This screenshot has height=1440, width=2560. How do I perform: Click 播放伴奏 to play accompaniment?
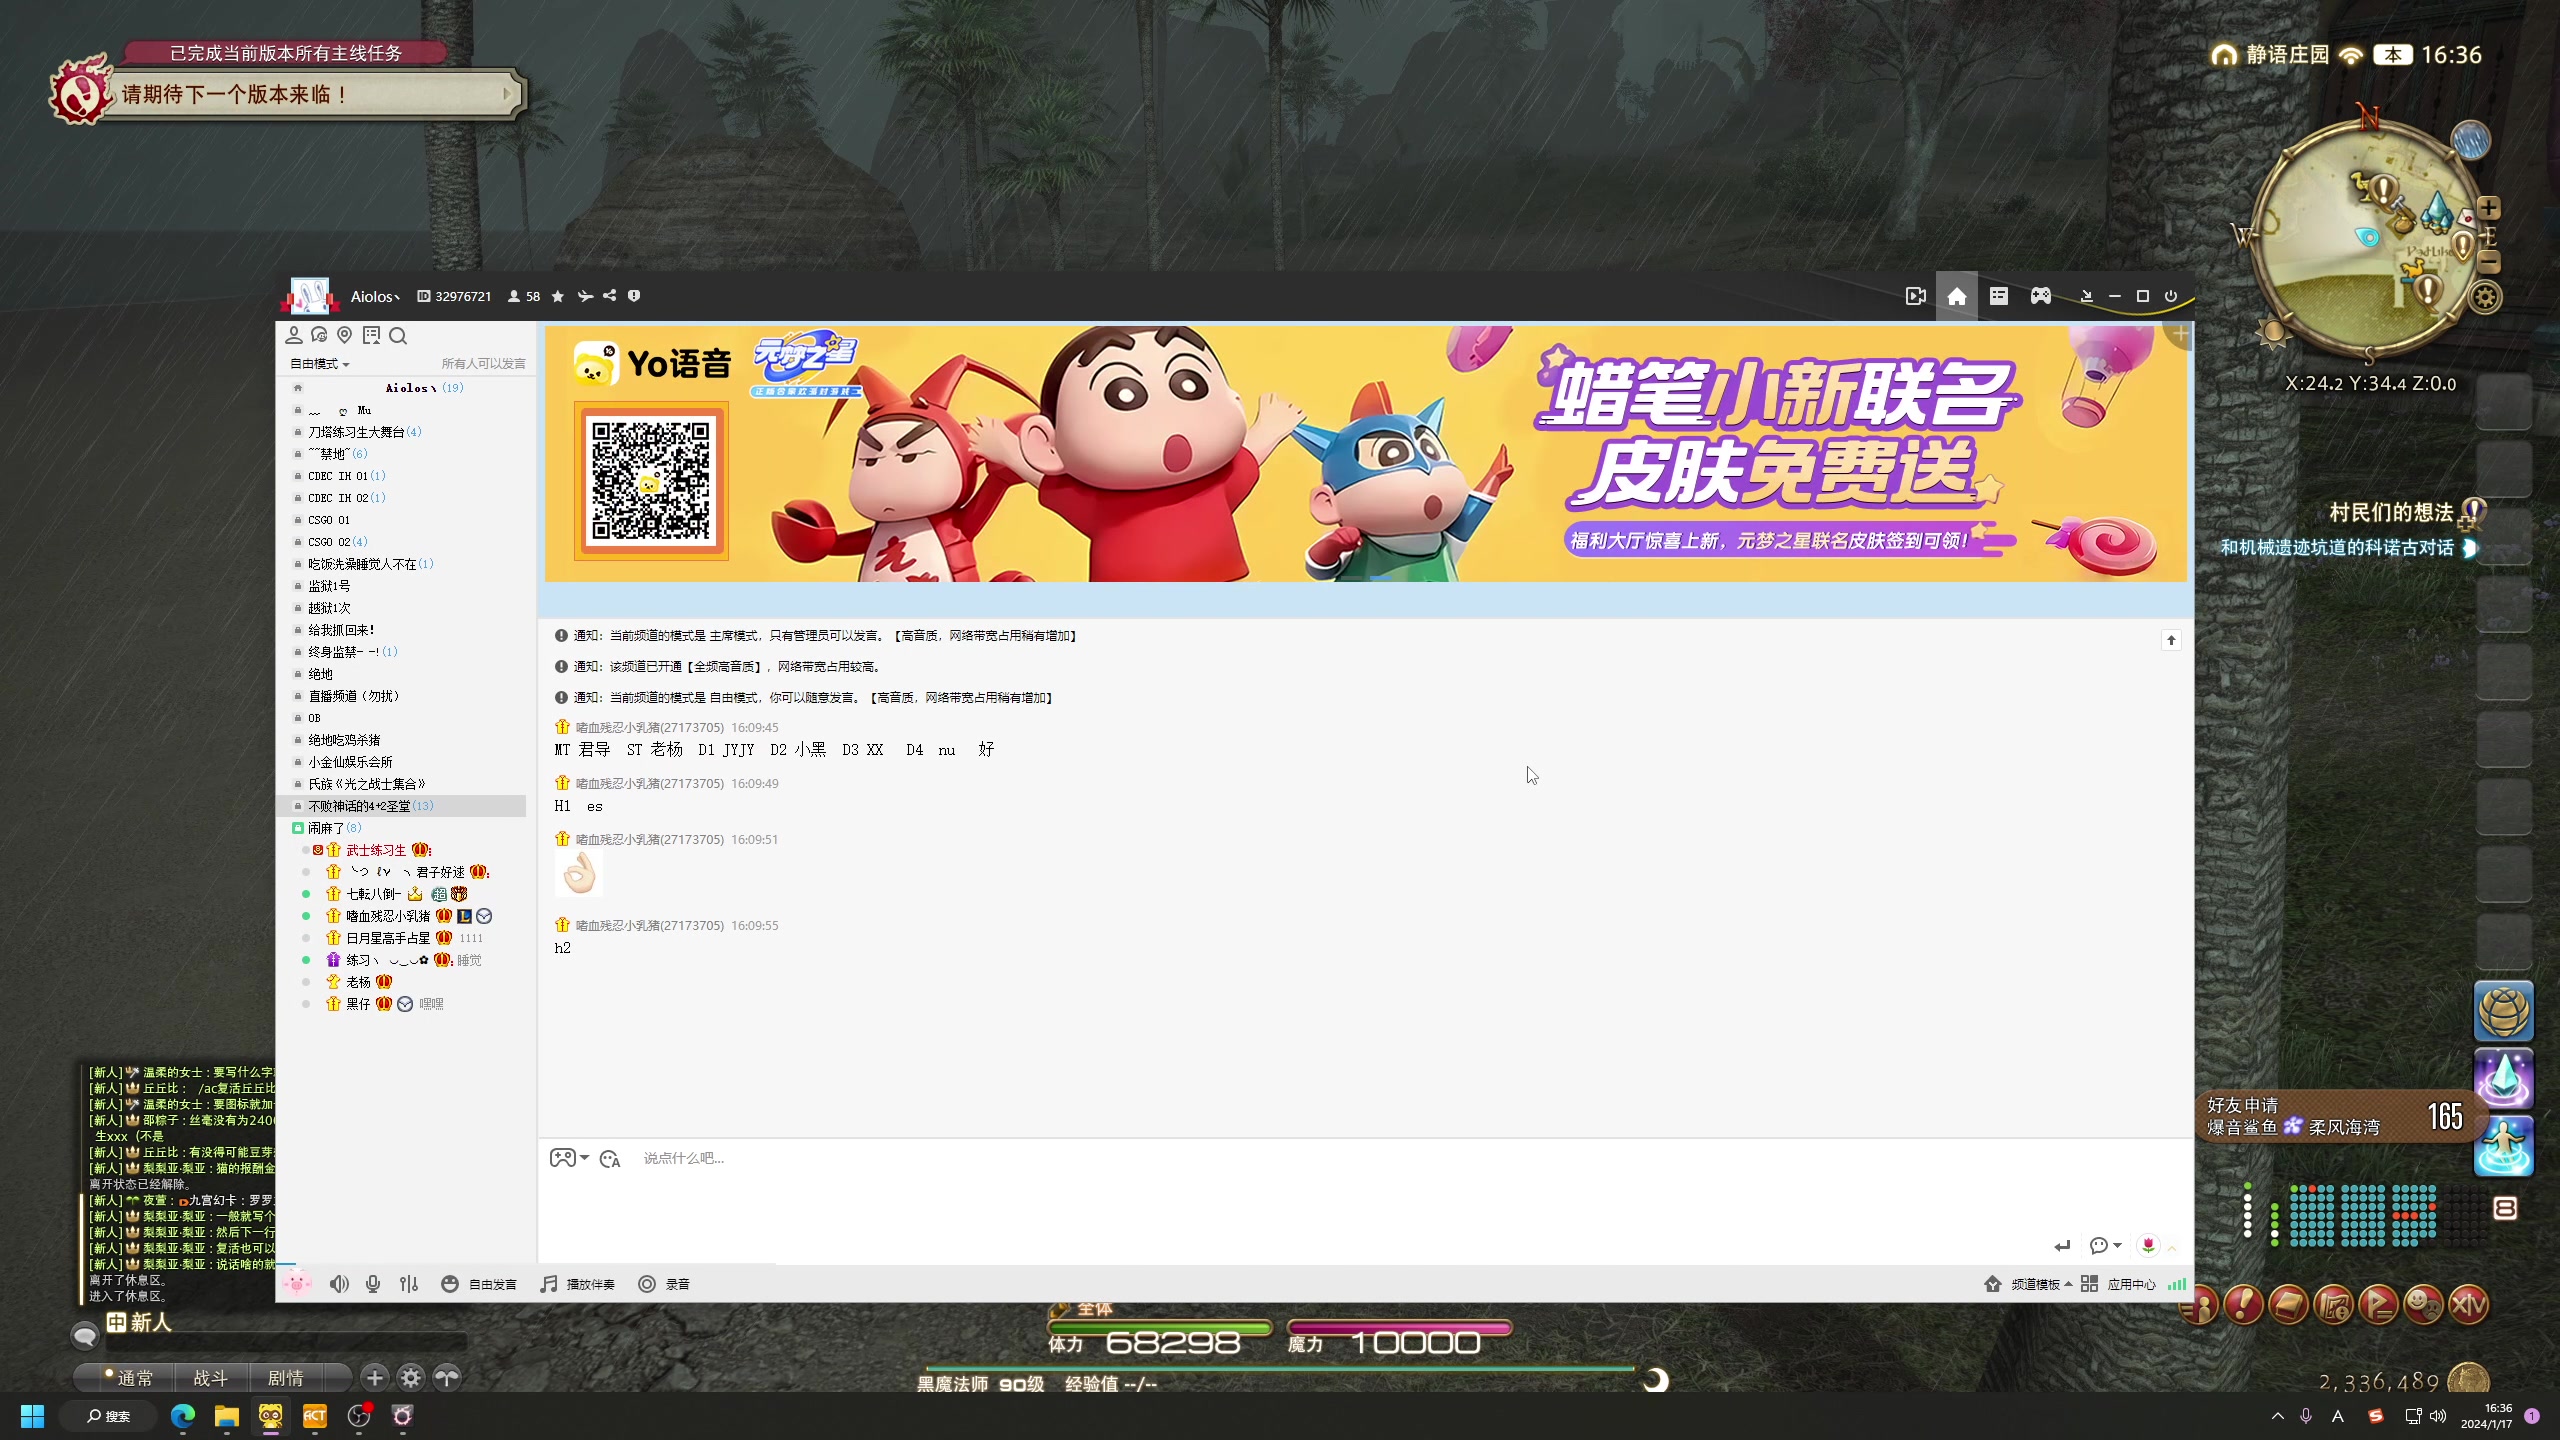click(577, 1284)
